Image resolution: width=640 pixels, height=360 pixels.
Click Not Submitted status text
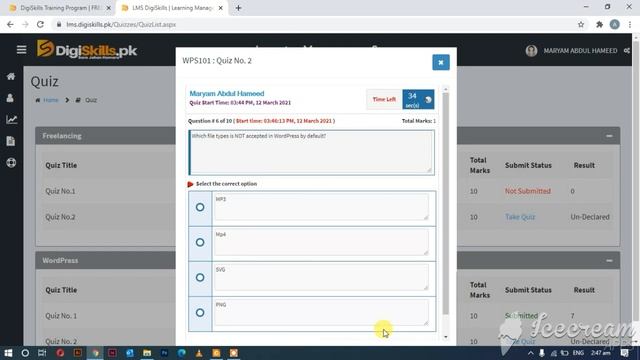coord(527,191)
